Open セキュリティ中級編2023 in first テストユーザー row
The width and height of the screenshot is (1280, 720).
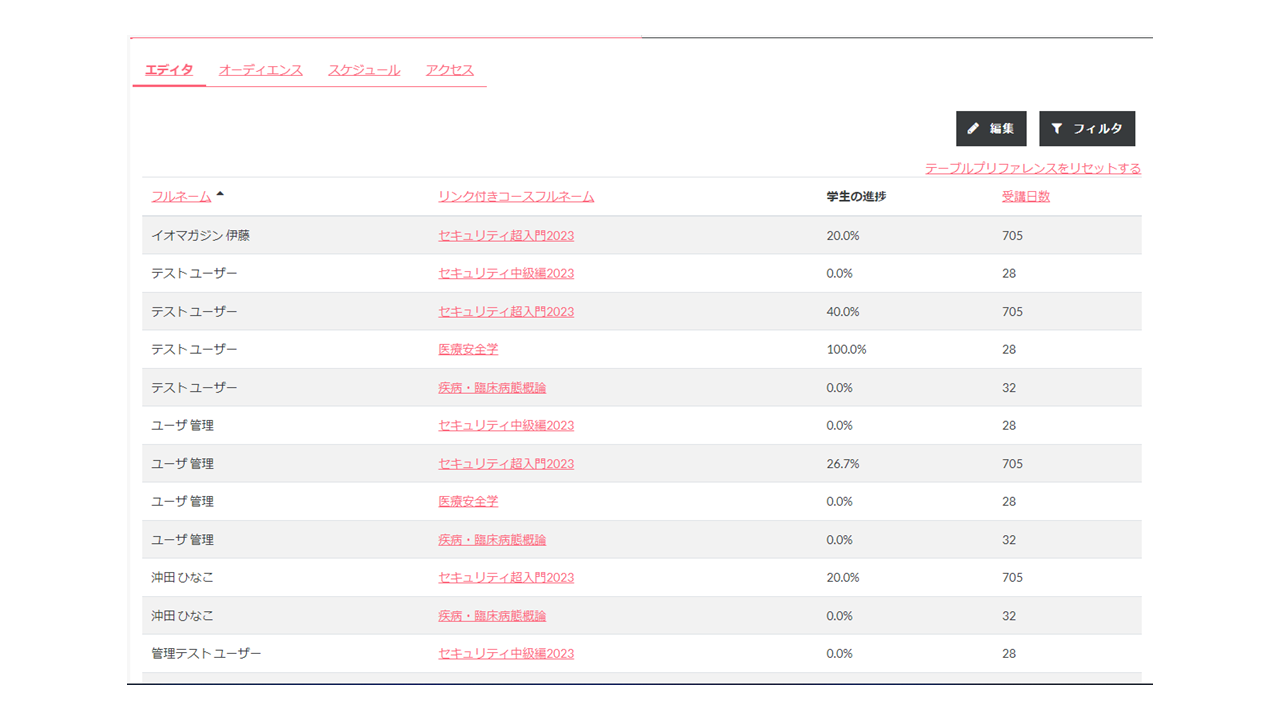506,274
